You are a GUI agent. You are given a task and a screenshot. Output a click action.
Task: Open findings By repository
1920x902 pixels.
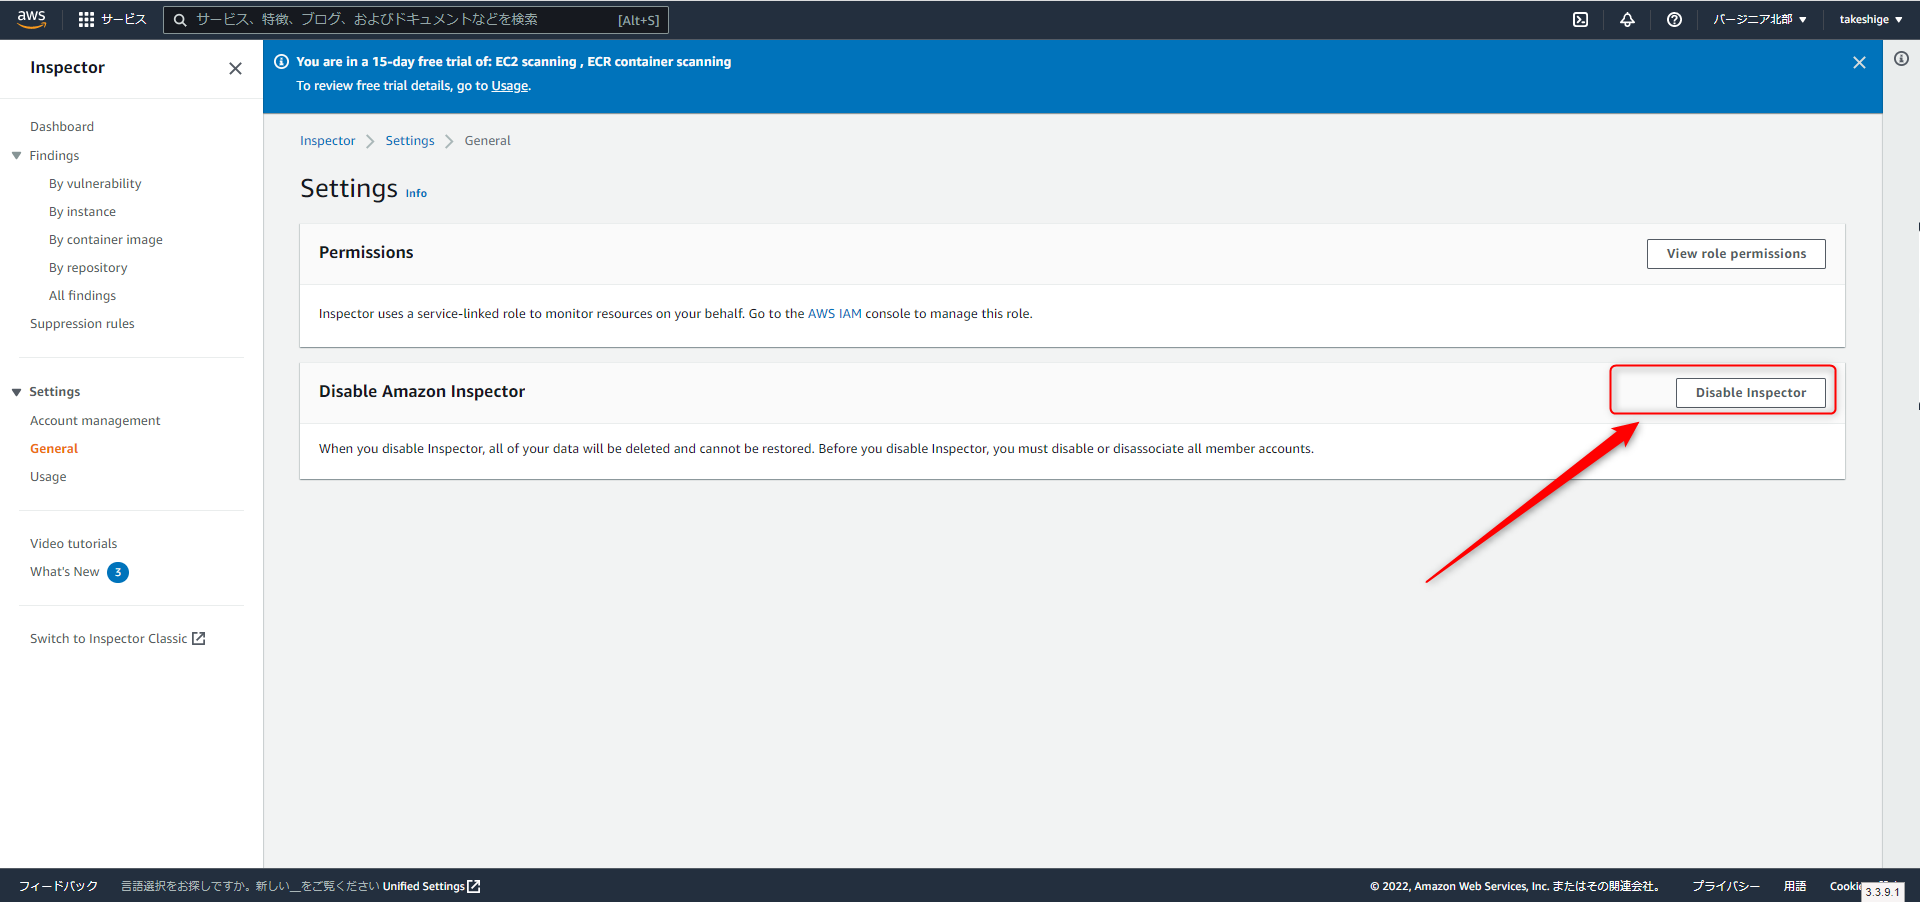[88, 267]
